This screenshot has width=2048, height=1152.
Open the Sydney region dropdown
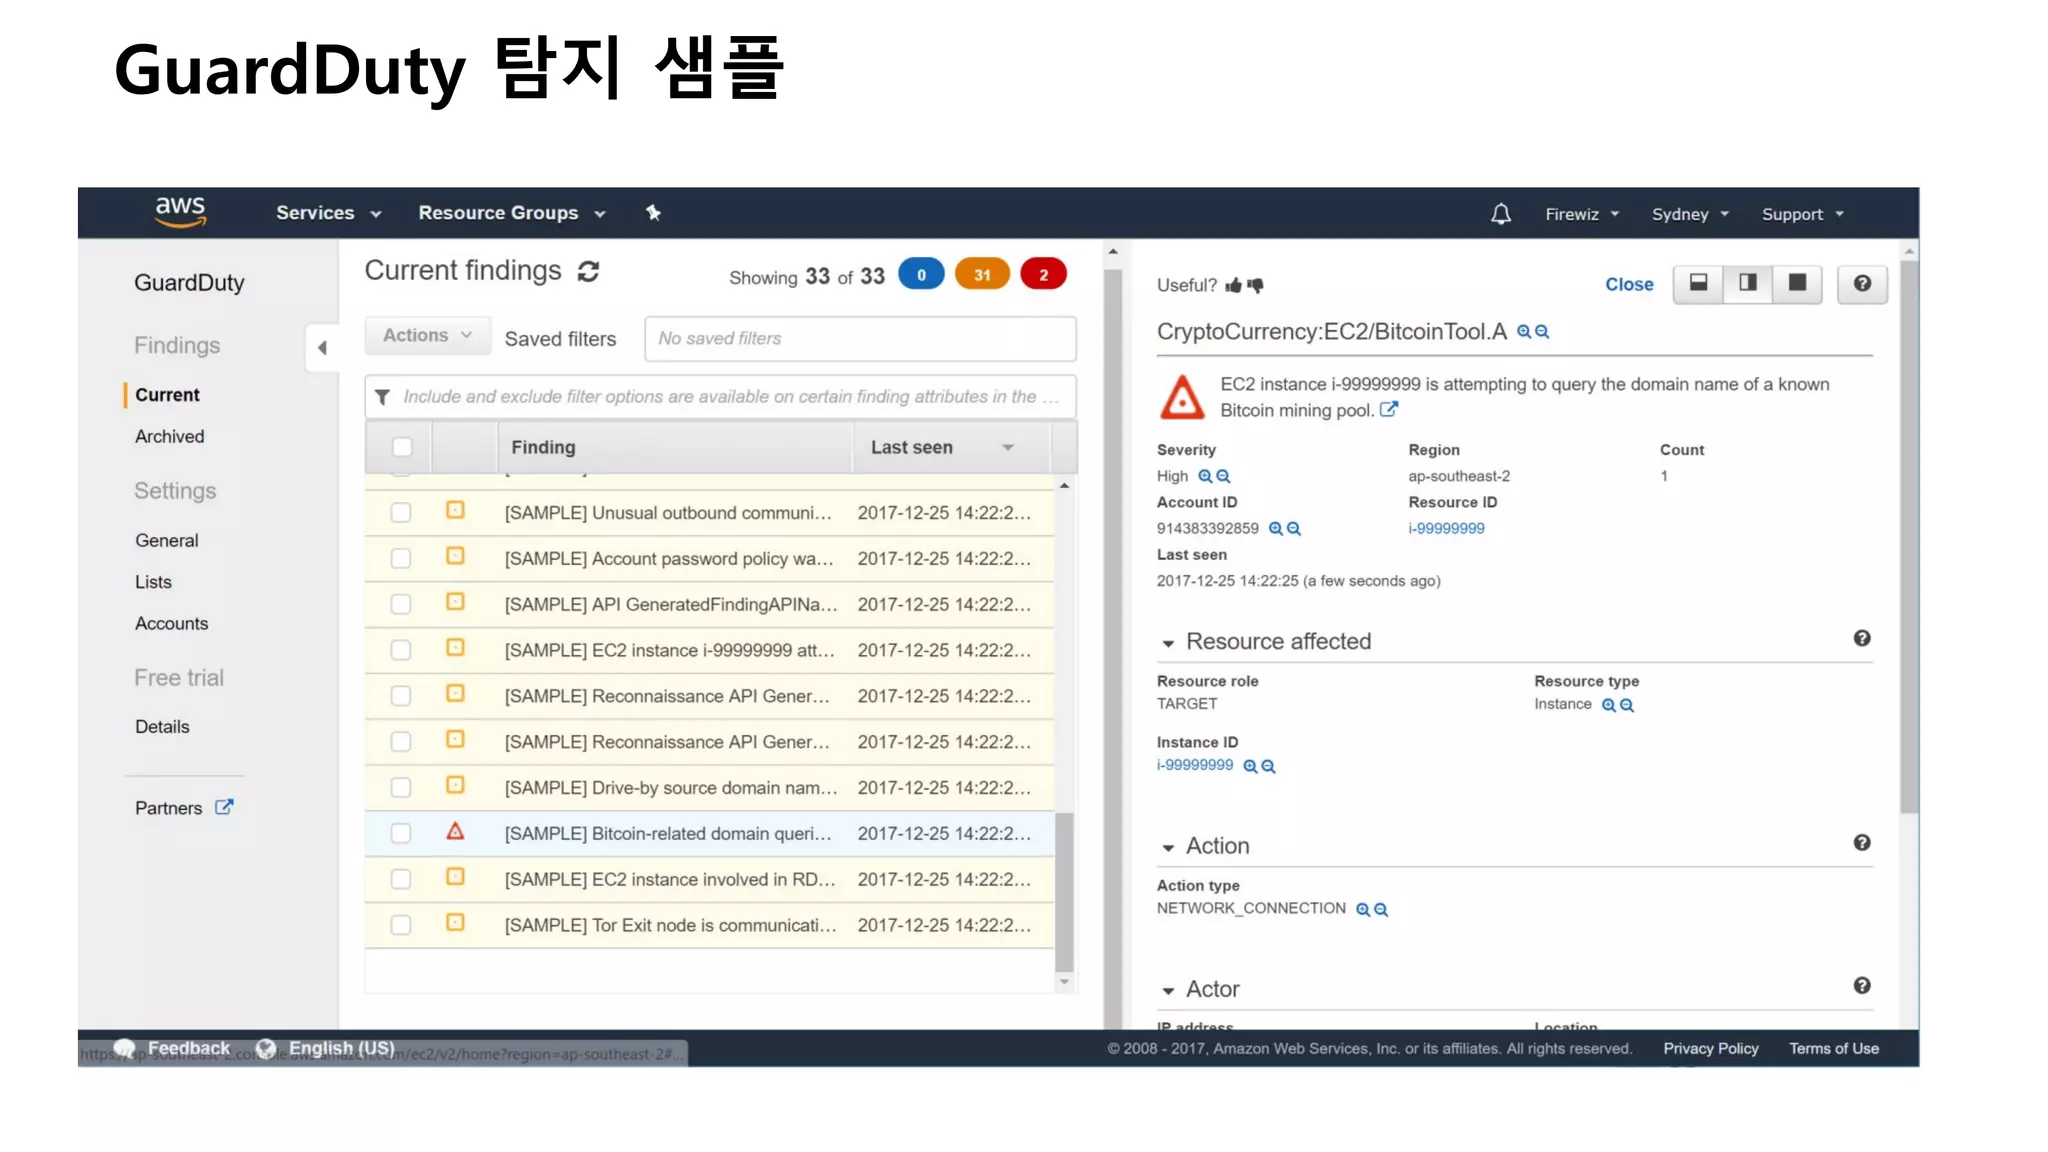pyautogui.click(x=1690, y=214)
